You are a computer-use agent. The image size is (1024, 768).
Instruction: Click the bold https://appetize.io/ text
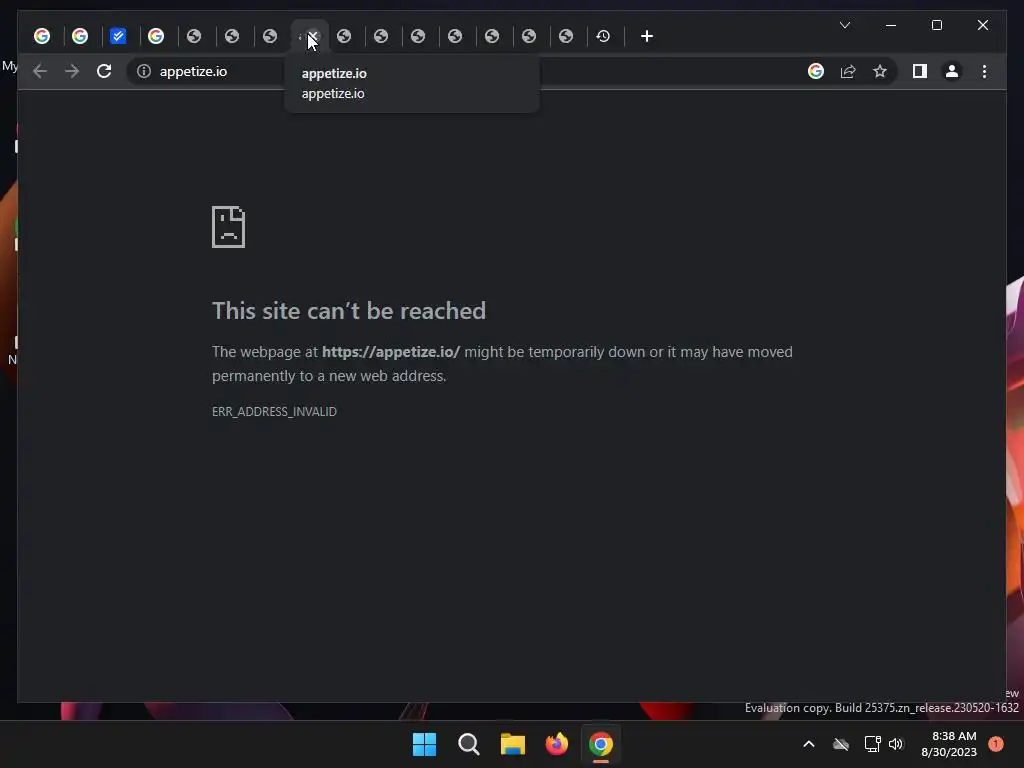(x=391, y=352)
